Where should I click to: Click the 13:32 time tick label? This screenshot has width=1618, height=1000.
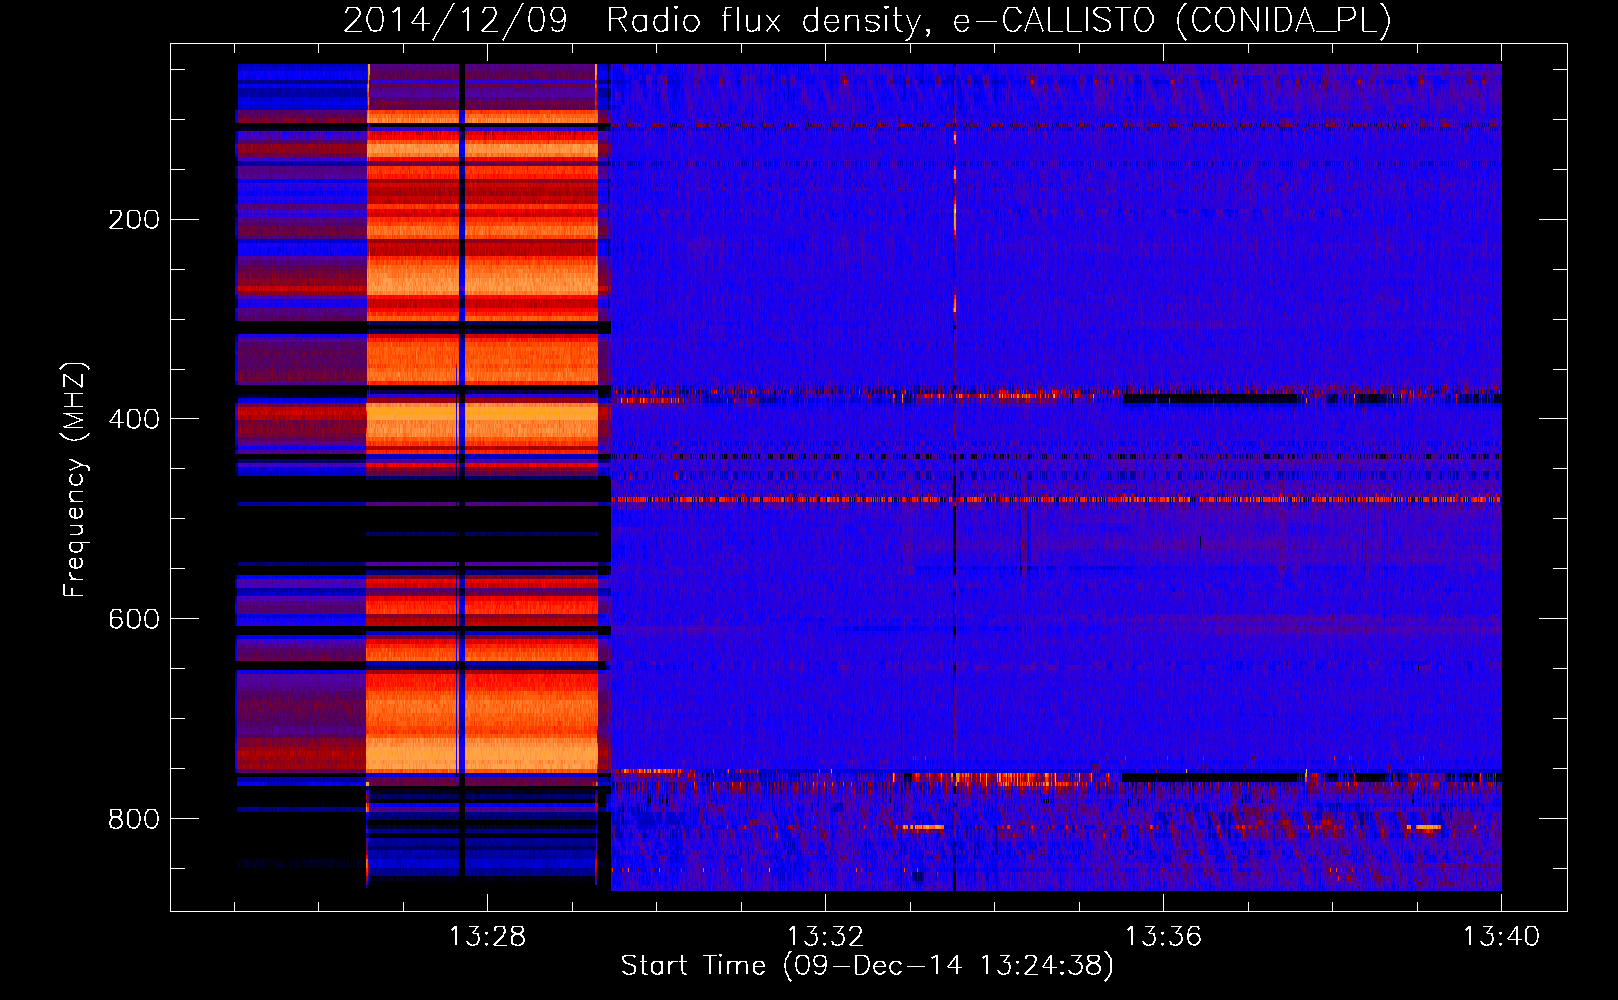[x=825, y=937]
